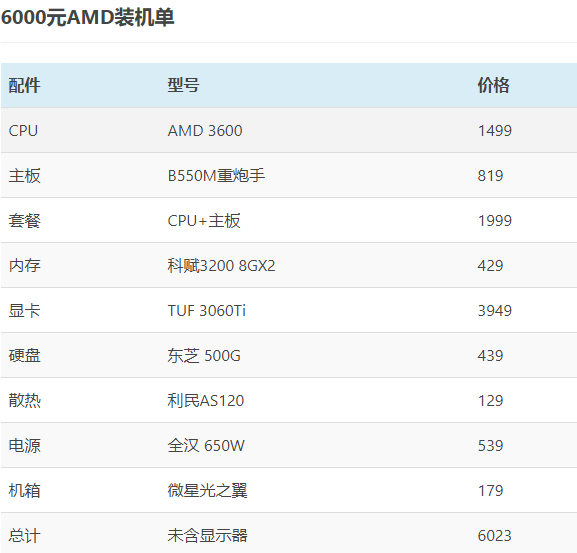Click the '显卡' row label
577x553 pixels.
(x=24, y=311)
